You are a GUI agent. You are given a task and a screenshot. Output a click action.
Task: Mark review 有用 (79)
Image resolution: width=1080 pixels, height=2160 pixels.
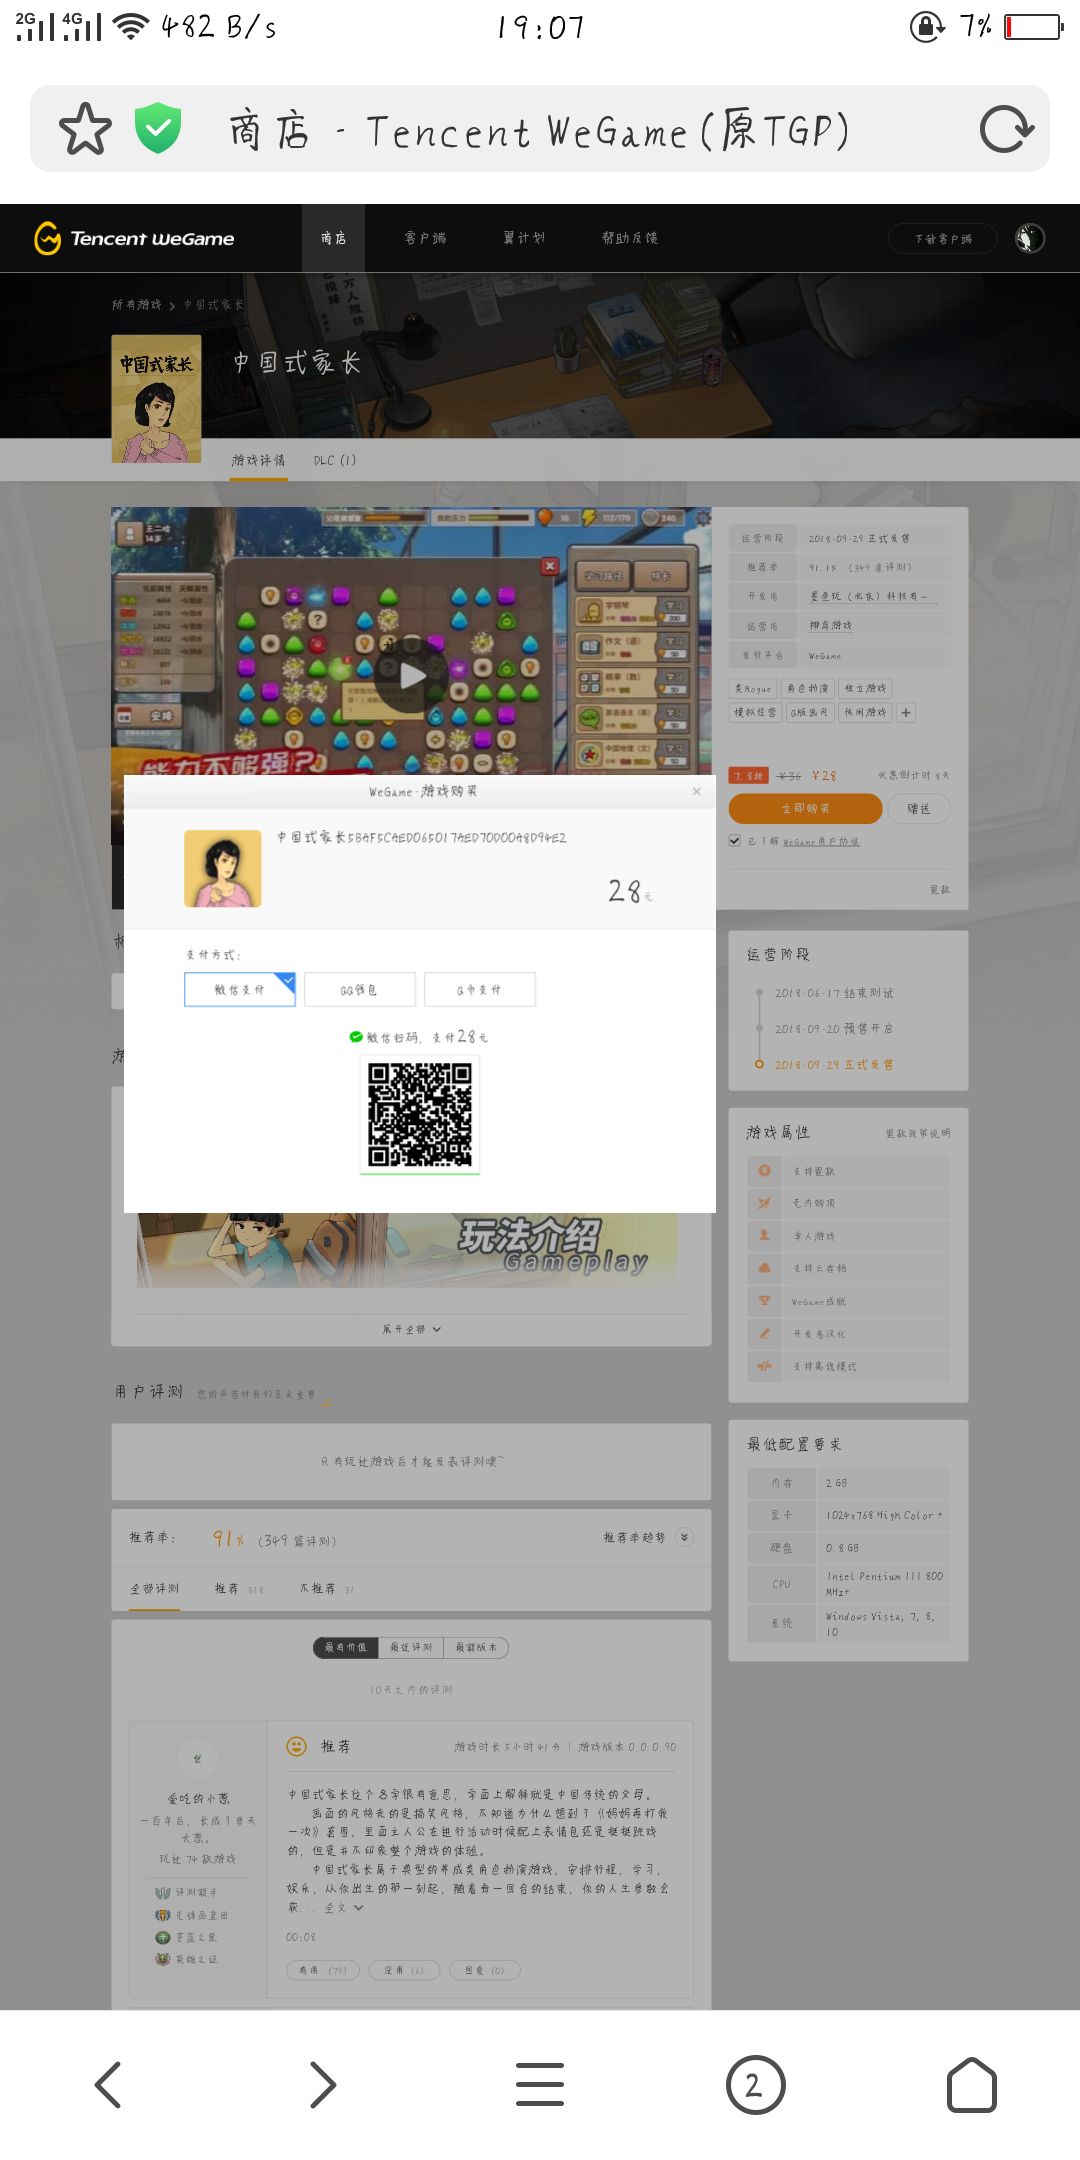click(x=322, y=1970)
